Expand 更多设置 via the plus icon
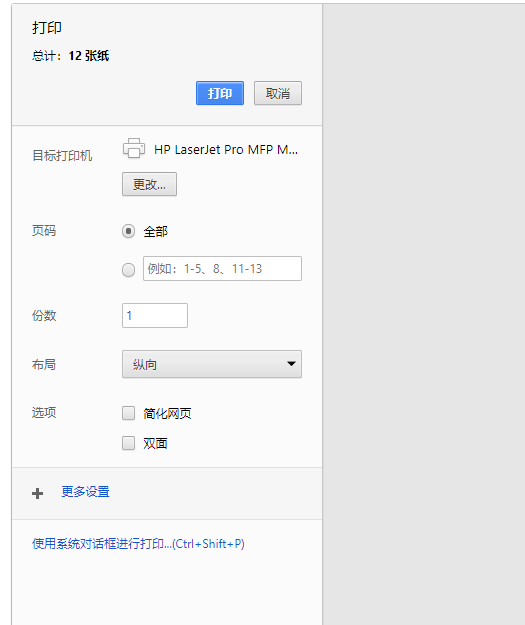 pos(37,493)
